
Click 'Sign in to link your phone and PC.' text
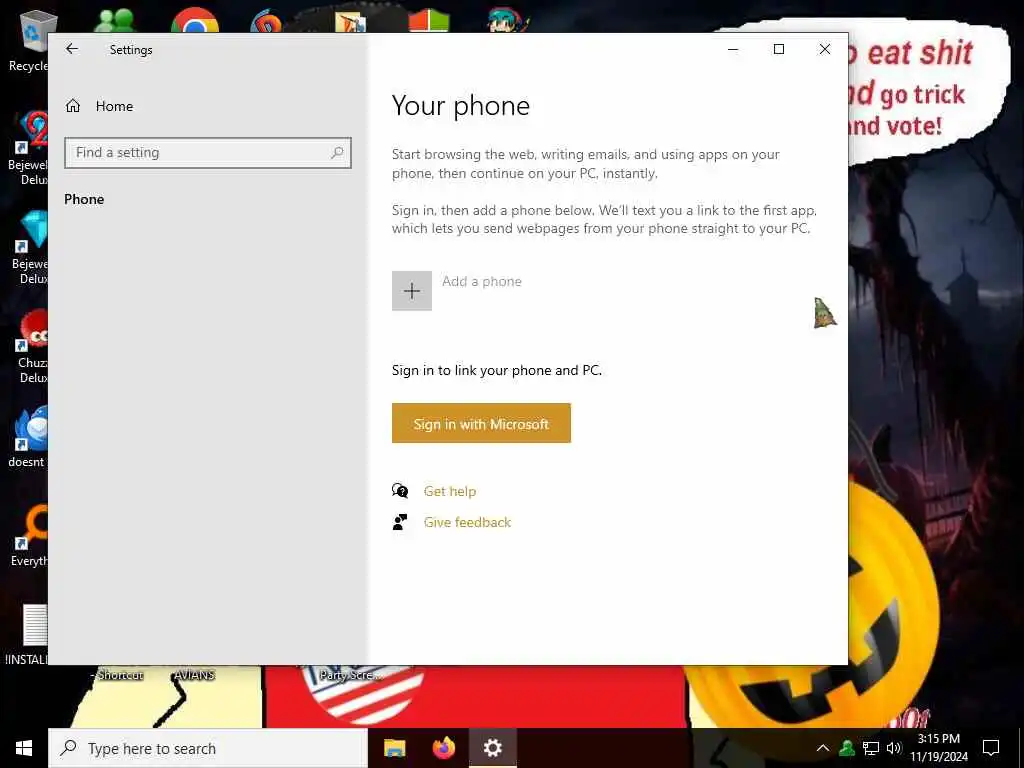497,370
